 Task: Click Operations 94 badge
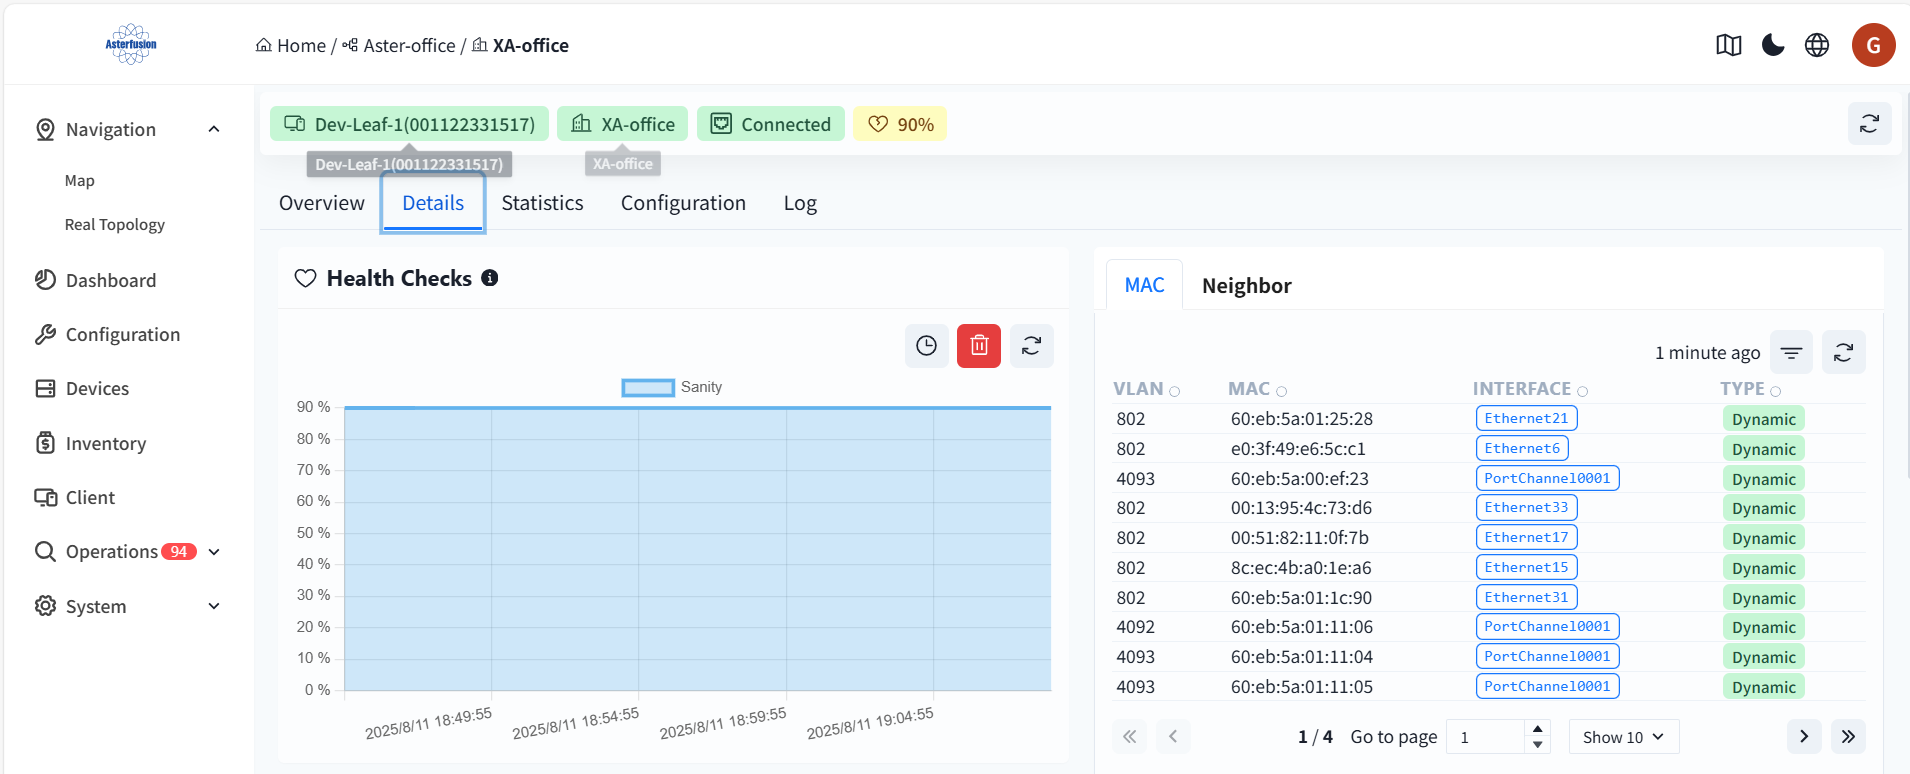(x=179, y=552)
